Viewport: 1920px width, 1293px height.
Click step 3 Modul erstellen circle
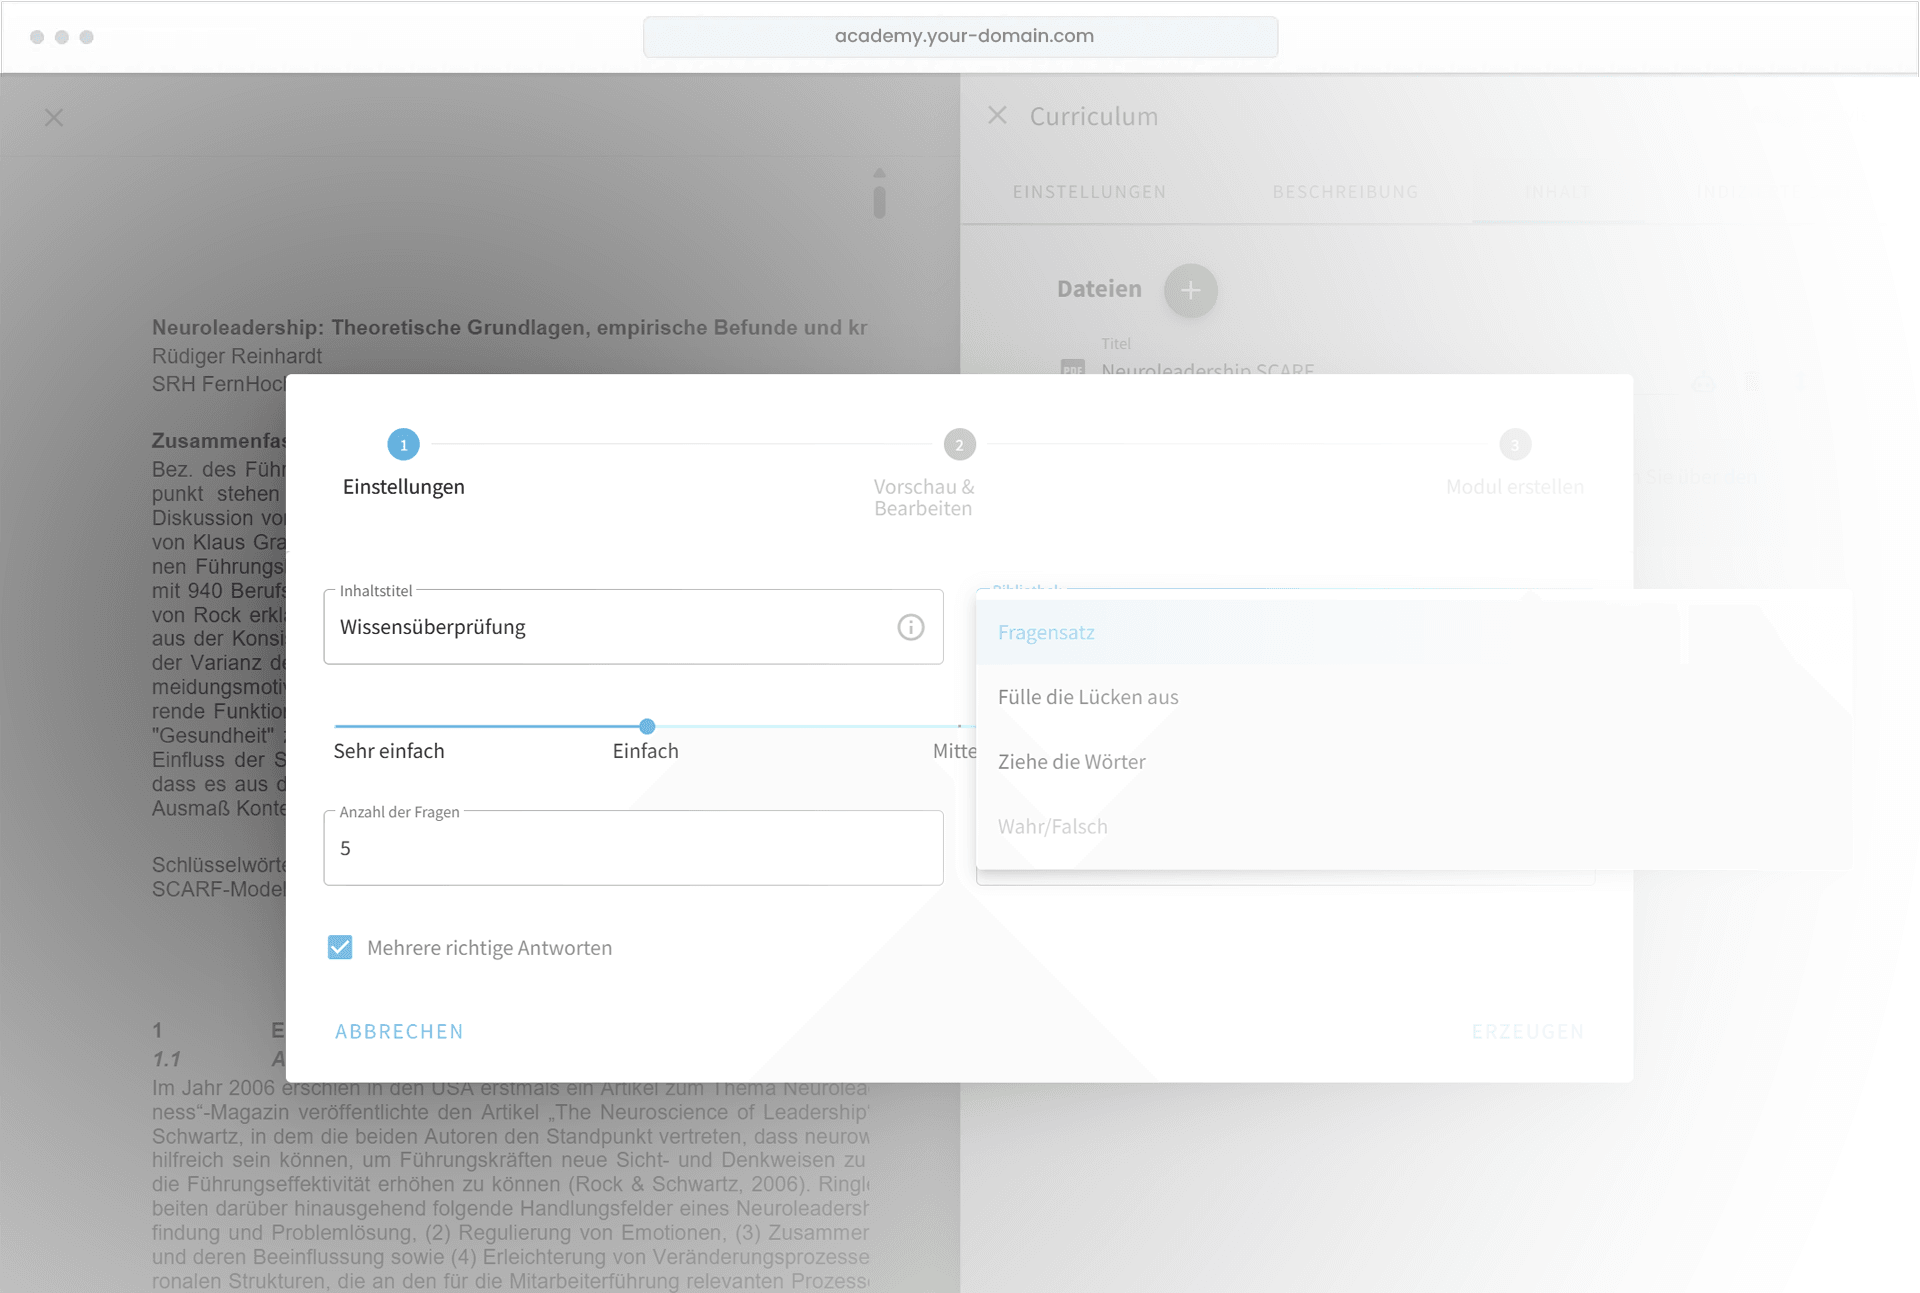point(1514,445)
